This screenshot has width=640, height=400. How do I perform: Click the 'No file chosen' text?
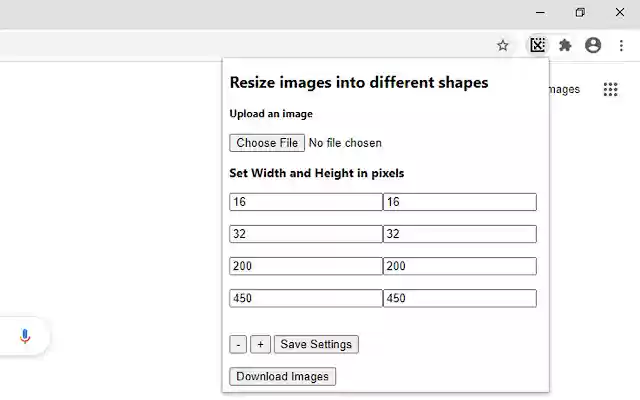click(x=345, y=143)
